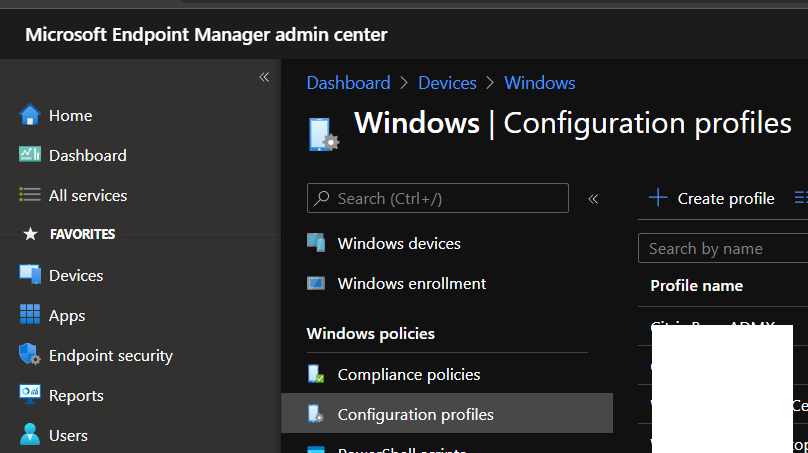808x453 pixels.
Task: Click the All services list icon
Action: click(30, 195)
